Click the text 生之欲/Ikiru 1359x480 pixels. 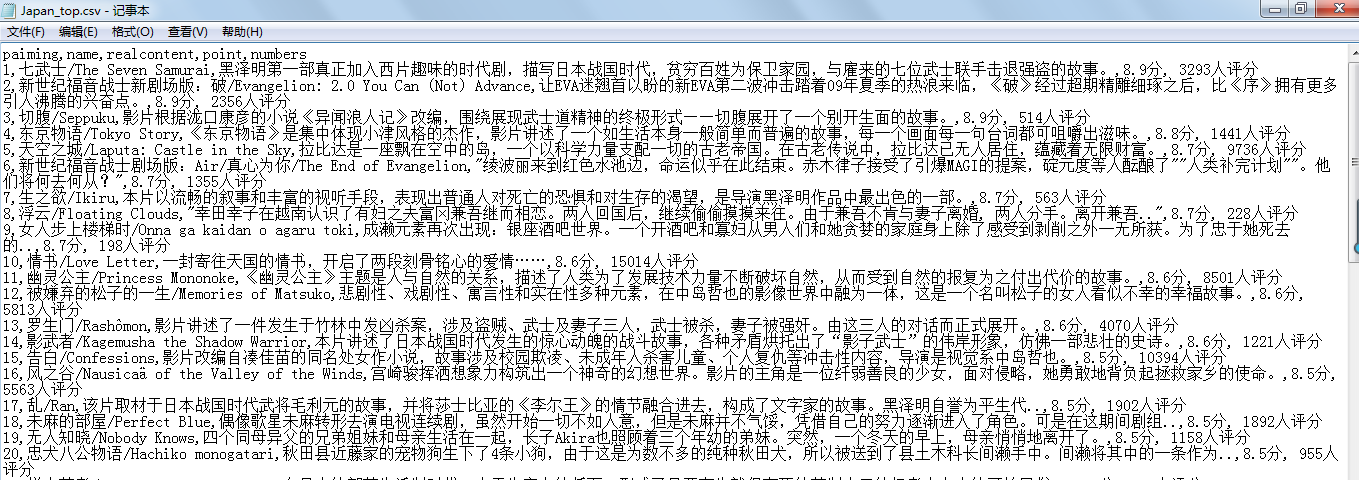click(x=66, y=198)
